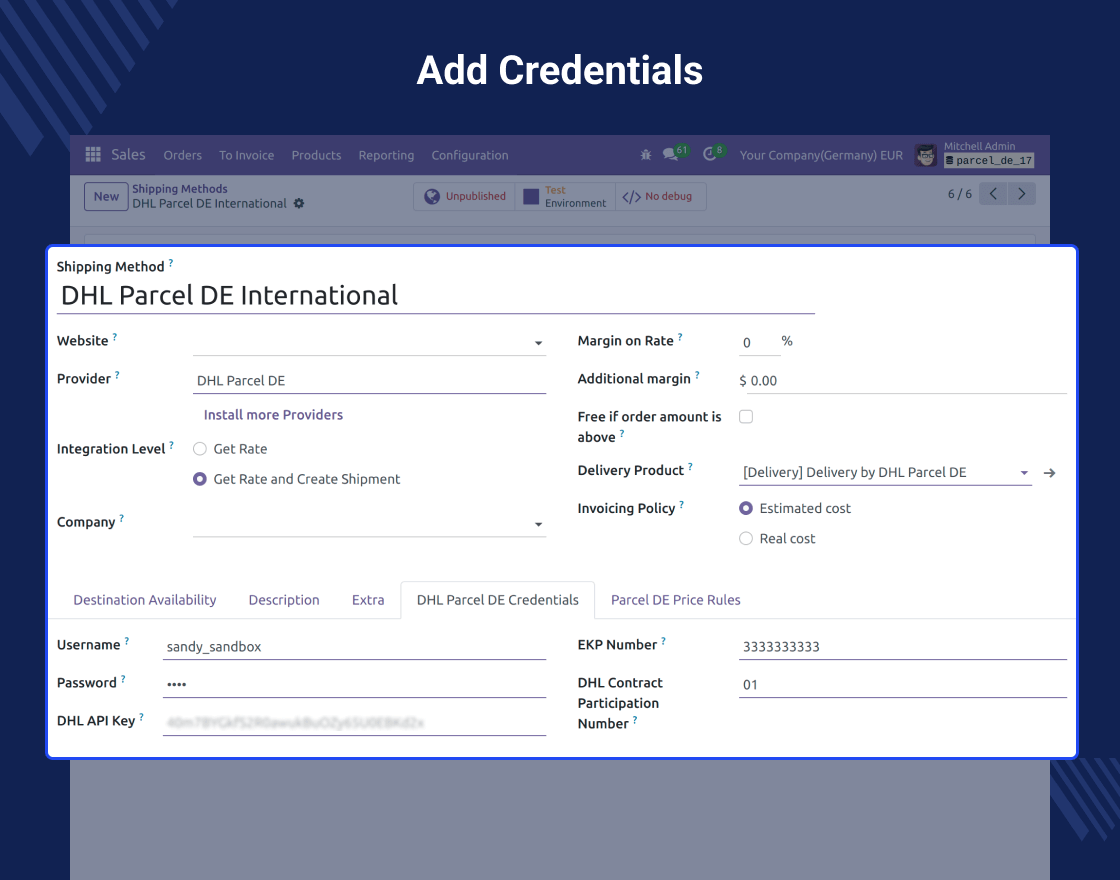The height and width of the screenshot is (880, 1120).
Task: Open the To Invoice menu
Action: (246, 155)
